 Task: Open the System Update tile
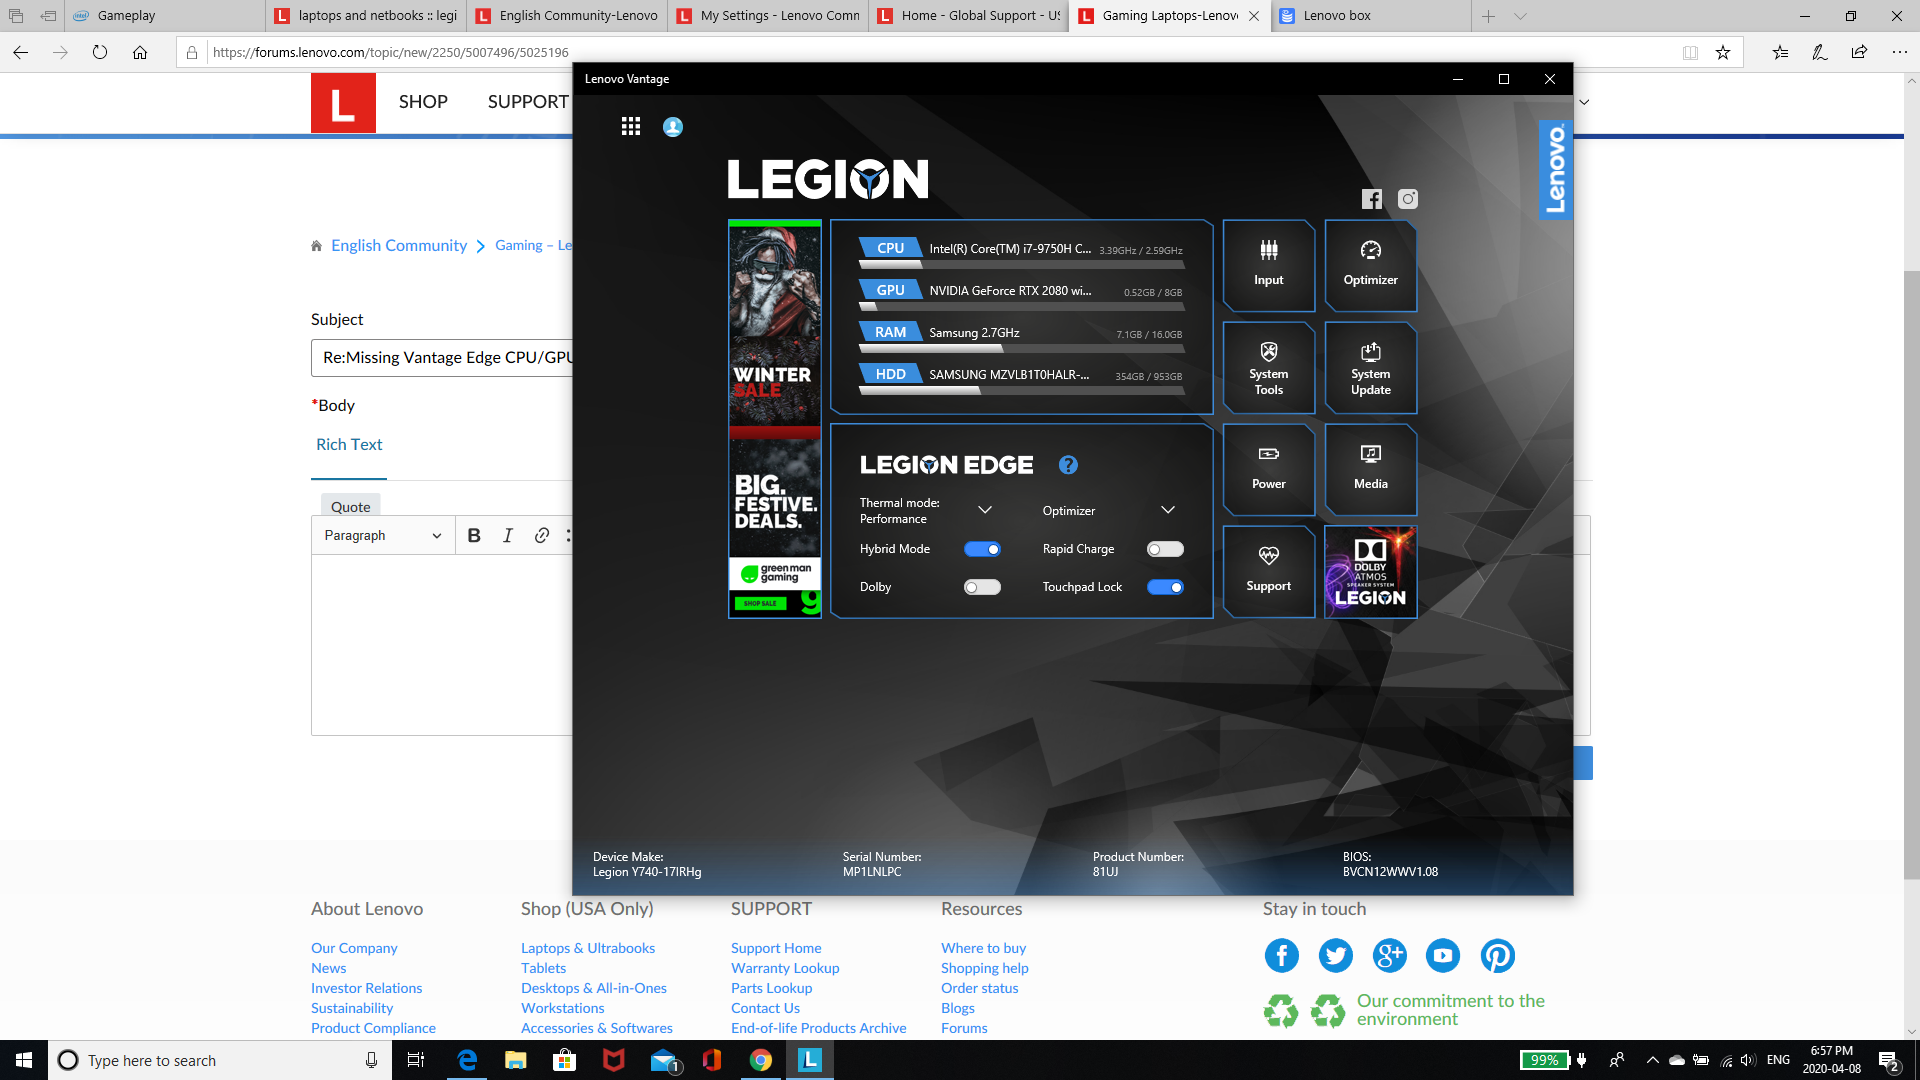[x=1370, y=368]
